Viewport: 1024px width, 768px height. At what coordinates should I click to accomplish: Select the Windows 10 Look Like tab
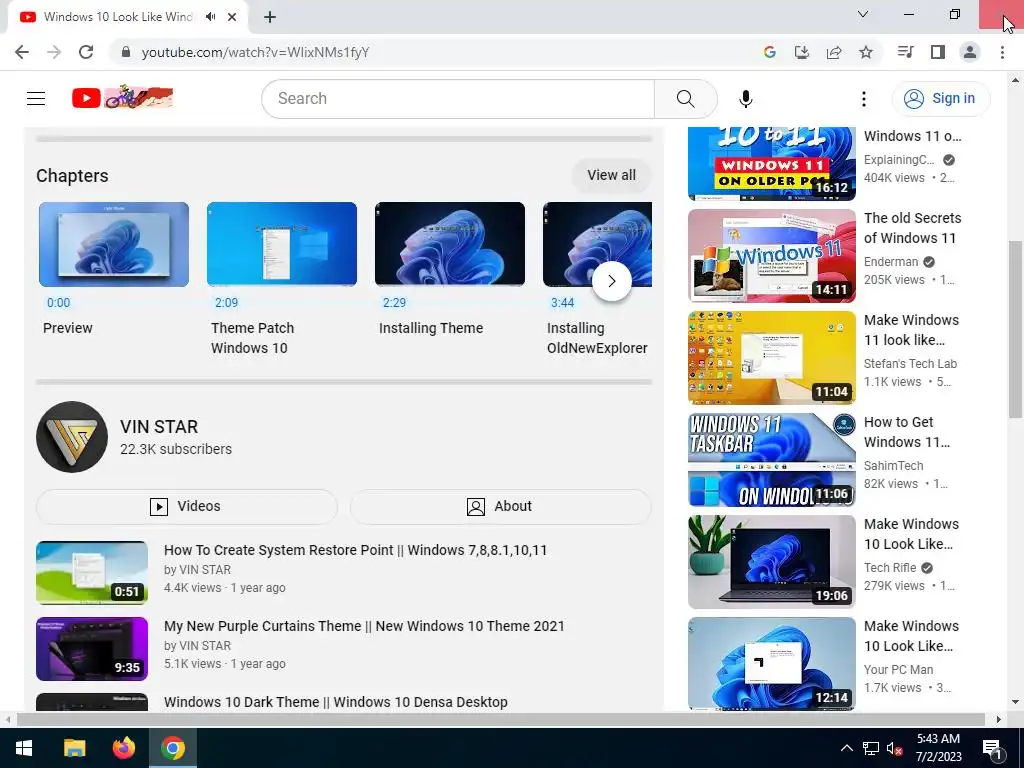pyautogui.click(x=118, y=17)
